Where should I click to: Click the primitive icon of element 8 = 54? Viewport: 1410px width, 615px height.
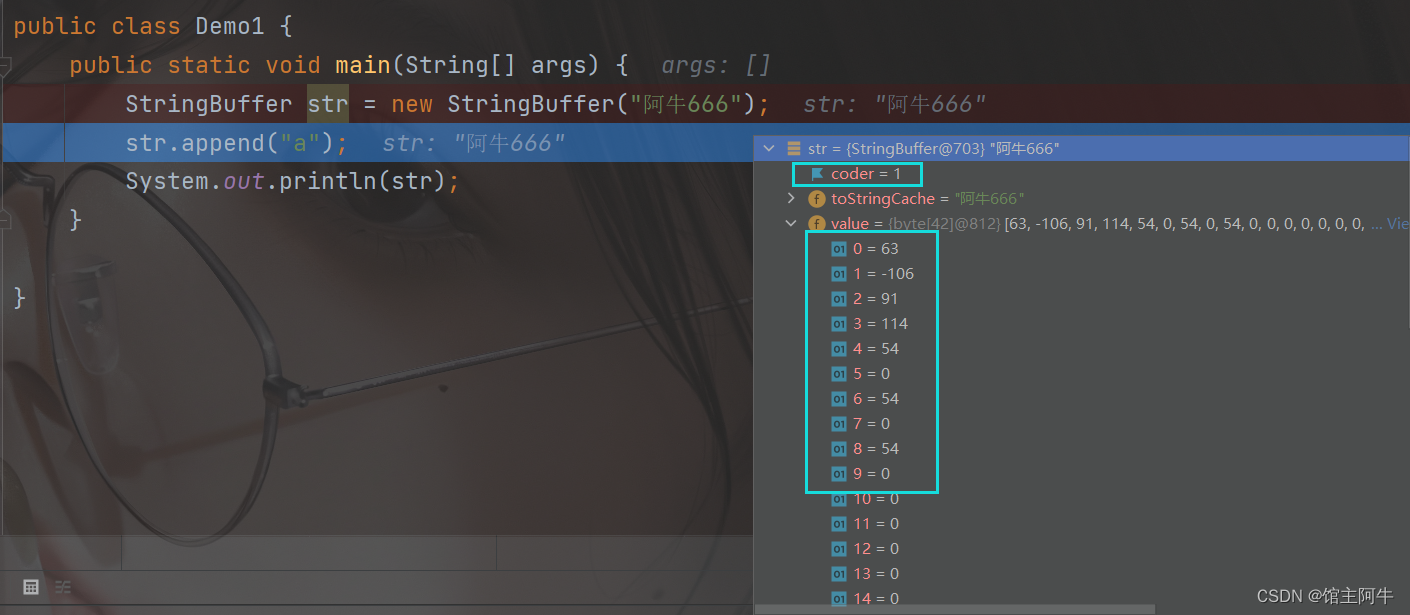[x=839, y=449]
